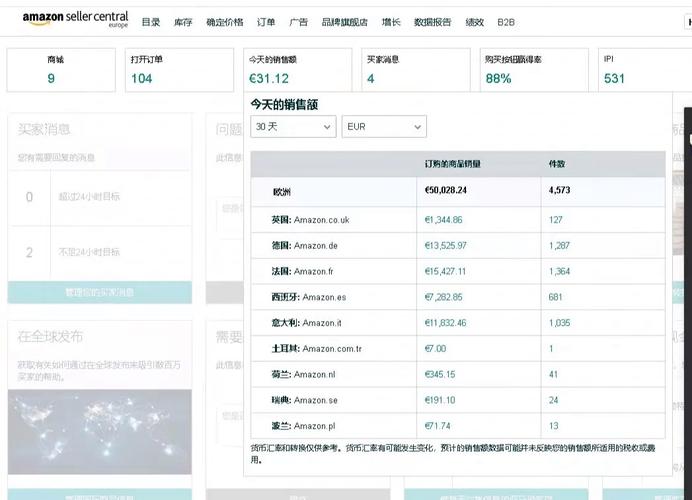Open the 库存 menu
This screenshot has width=692, height=500.
pos(183,22)
